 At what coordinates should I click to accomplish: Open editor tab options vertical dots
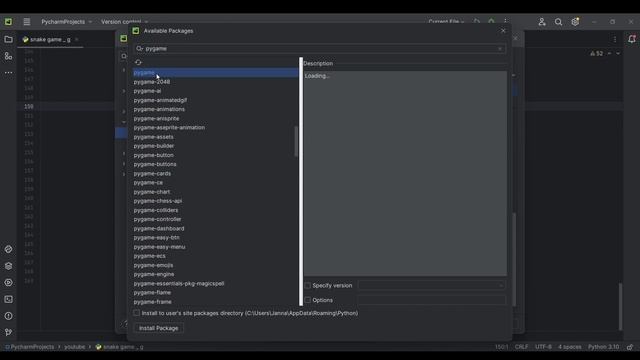[615, 40]
